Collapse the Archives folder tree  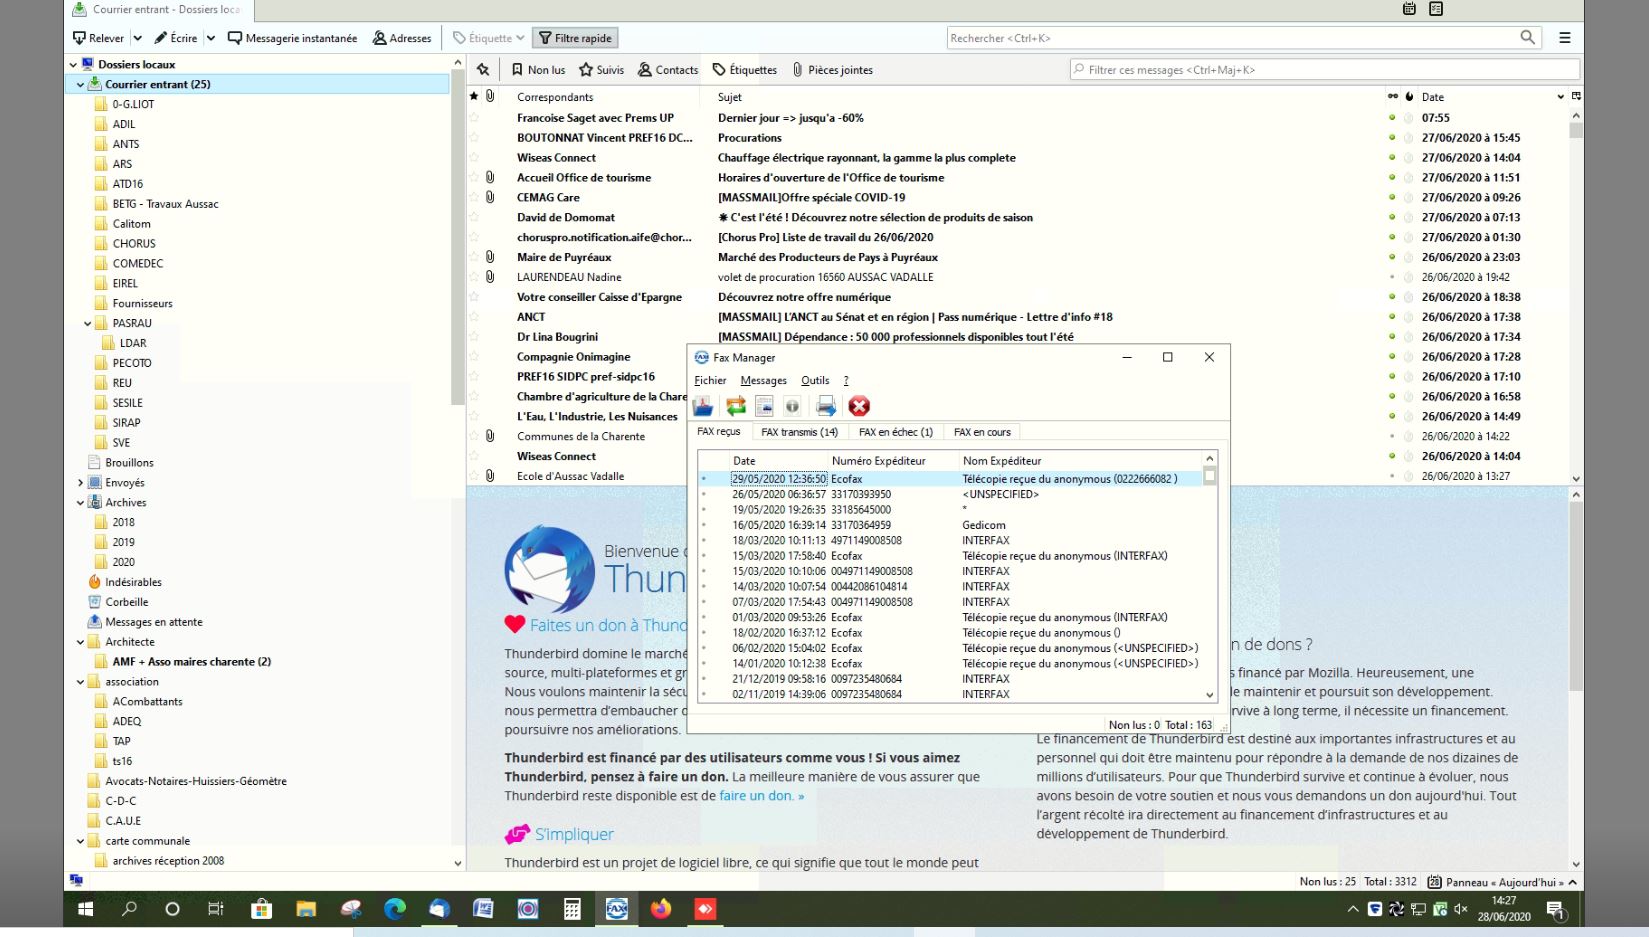pyautogui.click(x=81, y=503)
